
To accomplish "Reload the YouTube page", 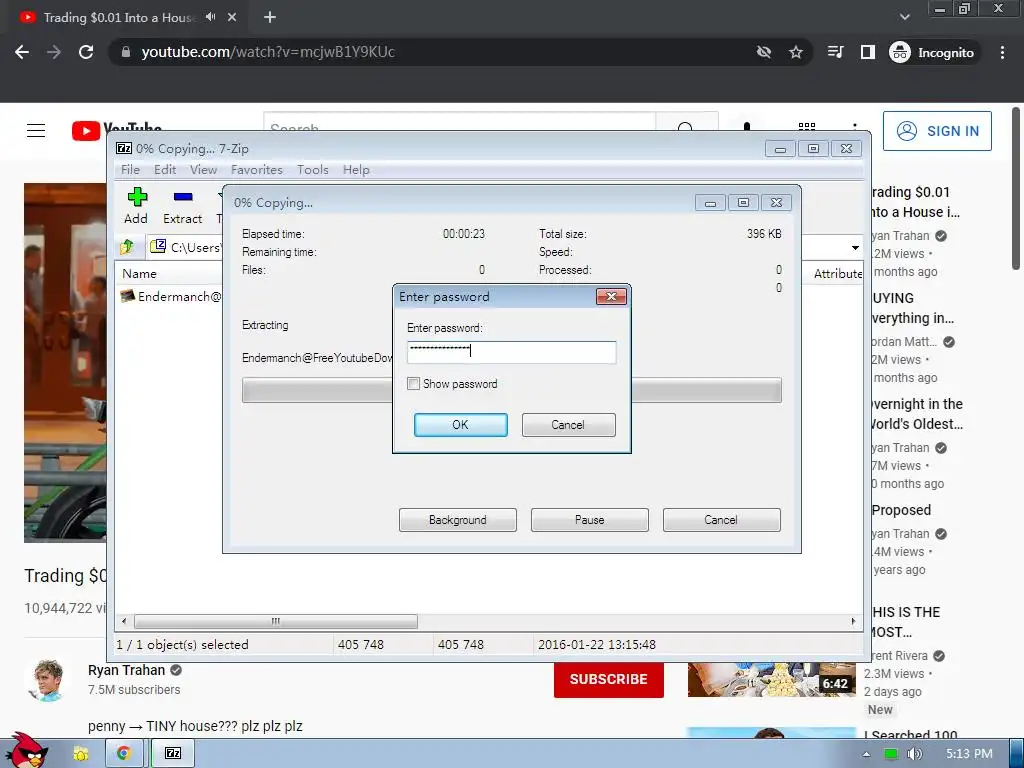I will 86,52.
